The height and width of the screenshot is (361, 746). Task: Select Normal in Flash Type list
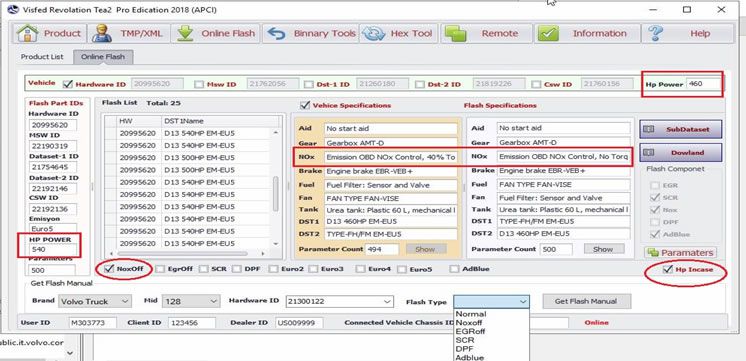click(471, 314)
